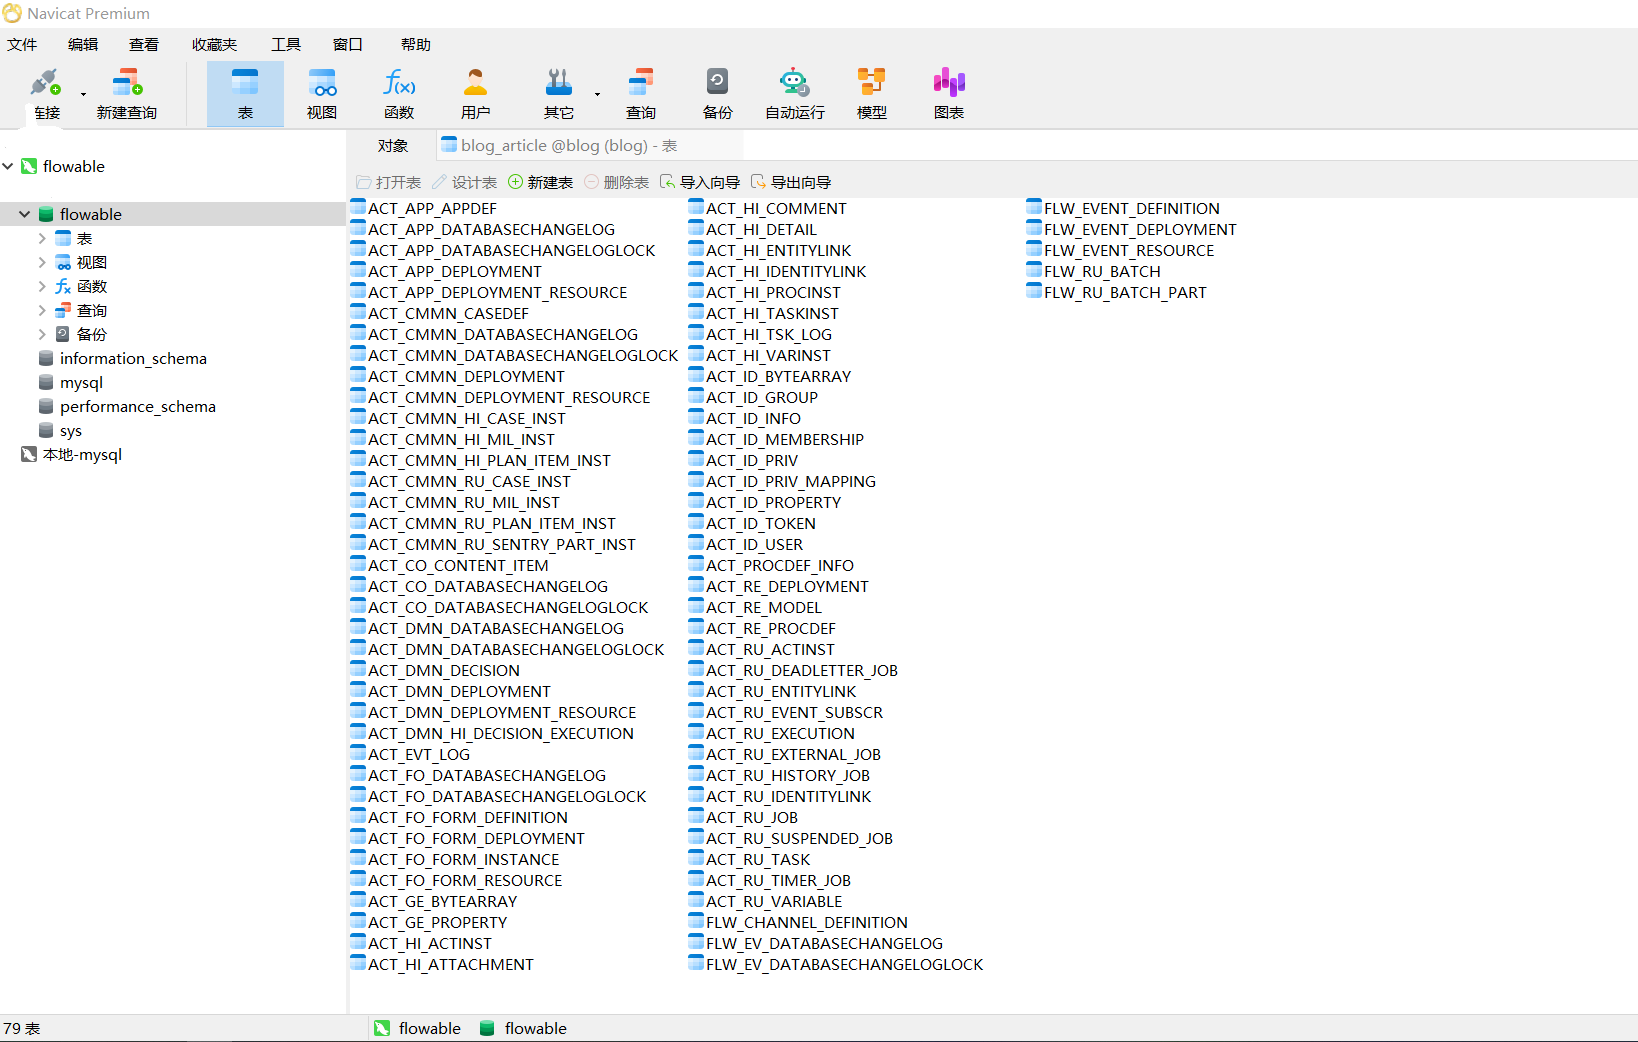Screen dimensions: 1638x1042
Task: Collapse the flowable database tree node
Action: pyautogui.click(x=25, y=214)
